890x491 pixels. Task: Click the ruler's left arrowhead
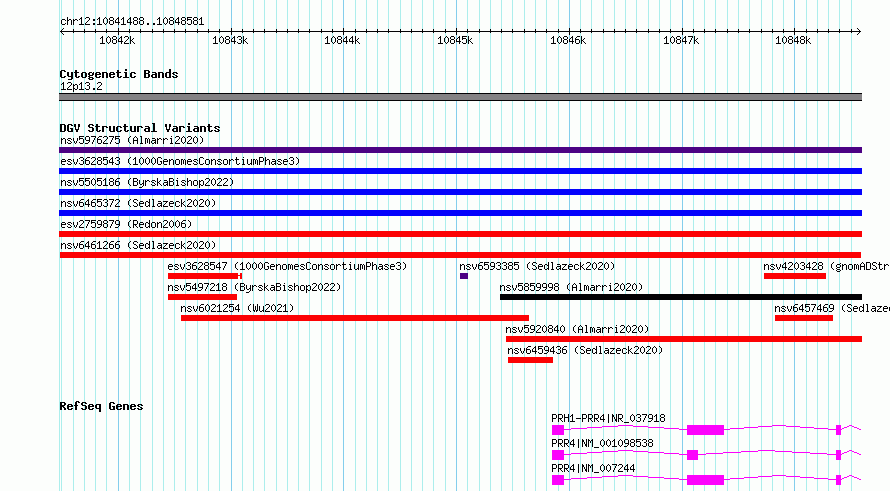pyautogui.click(x=62, y=31)
